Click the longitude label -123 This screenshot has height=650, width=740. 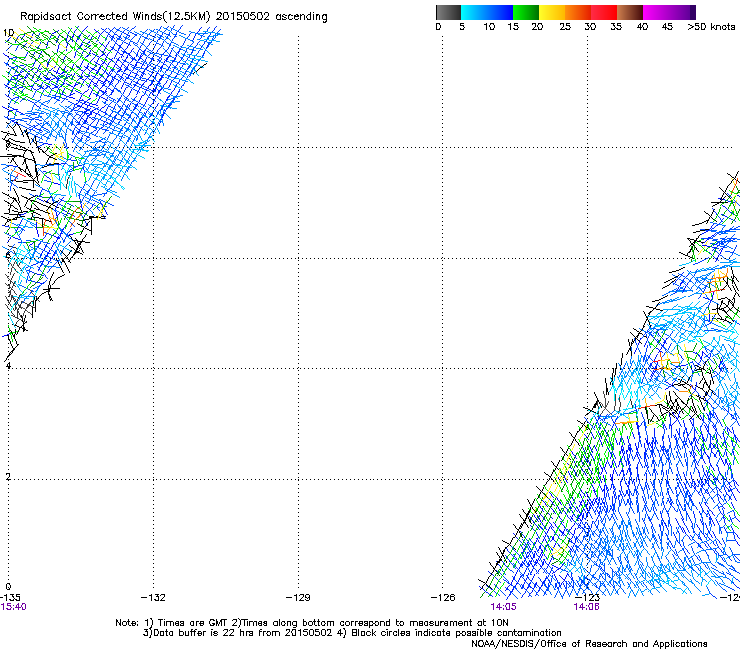click(x=588, y=598)
